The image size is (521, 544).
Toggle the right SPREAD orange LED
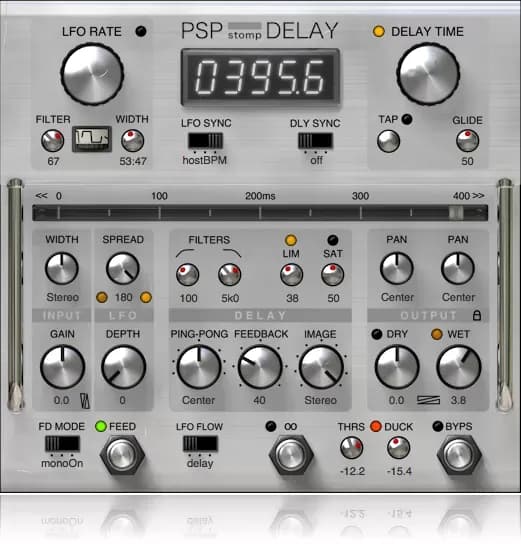(x=146, y=297)
